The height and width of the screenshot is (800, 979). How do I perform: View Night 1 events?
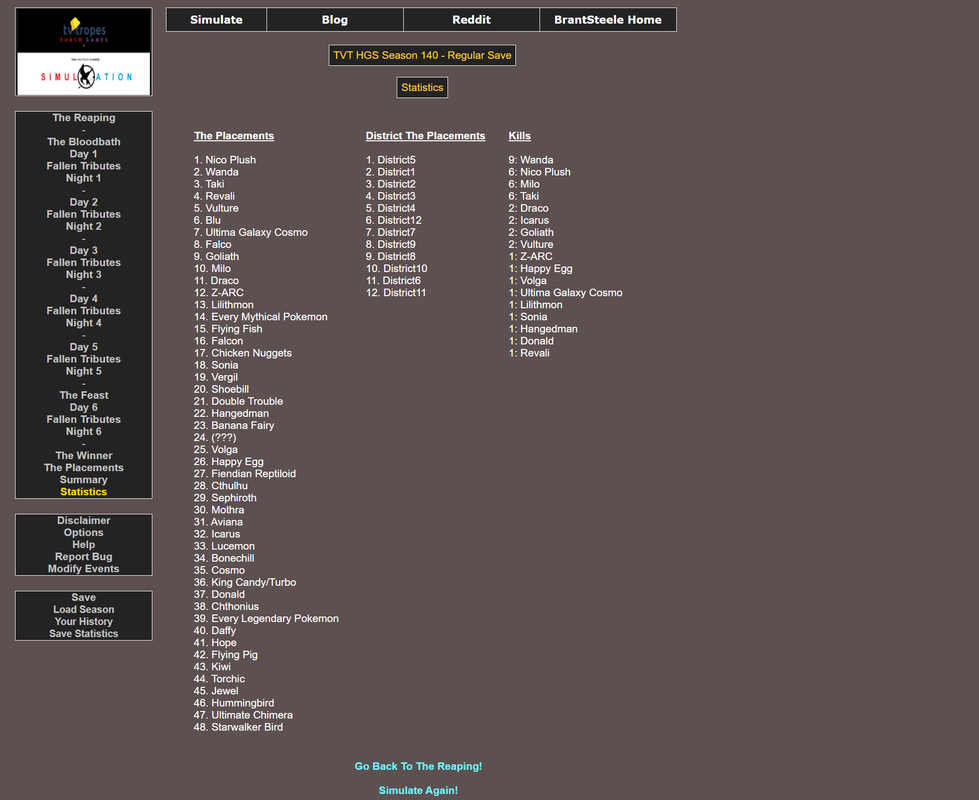pos(84,178)
